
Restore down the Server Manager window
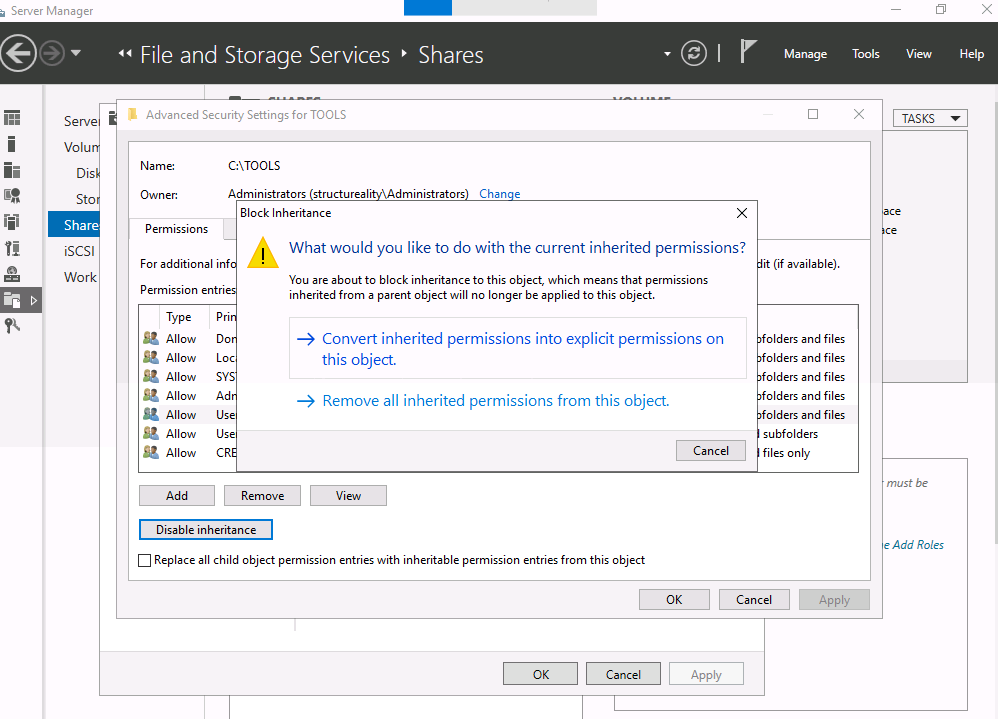coord(941,10)
